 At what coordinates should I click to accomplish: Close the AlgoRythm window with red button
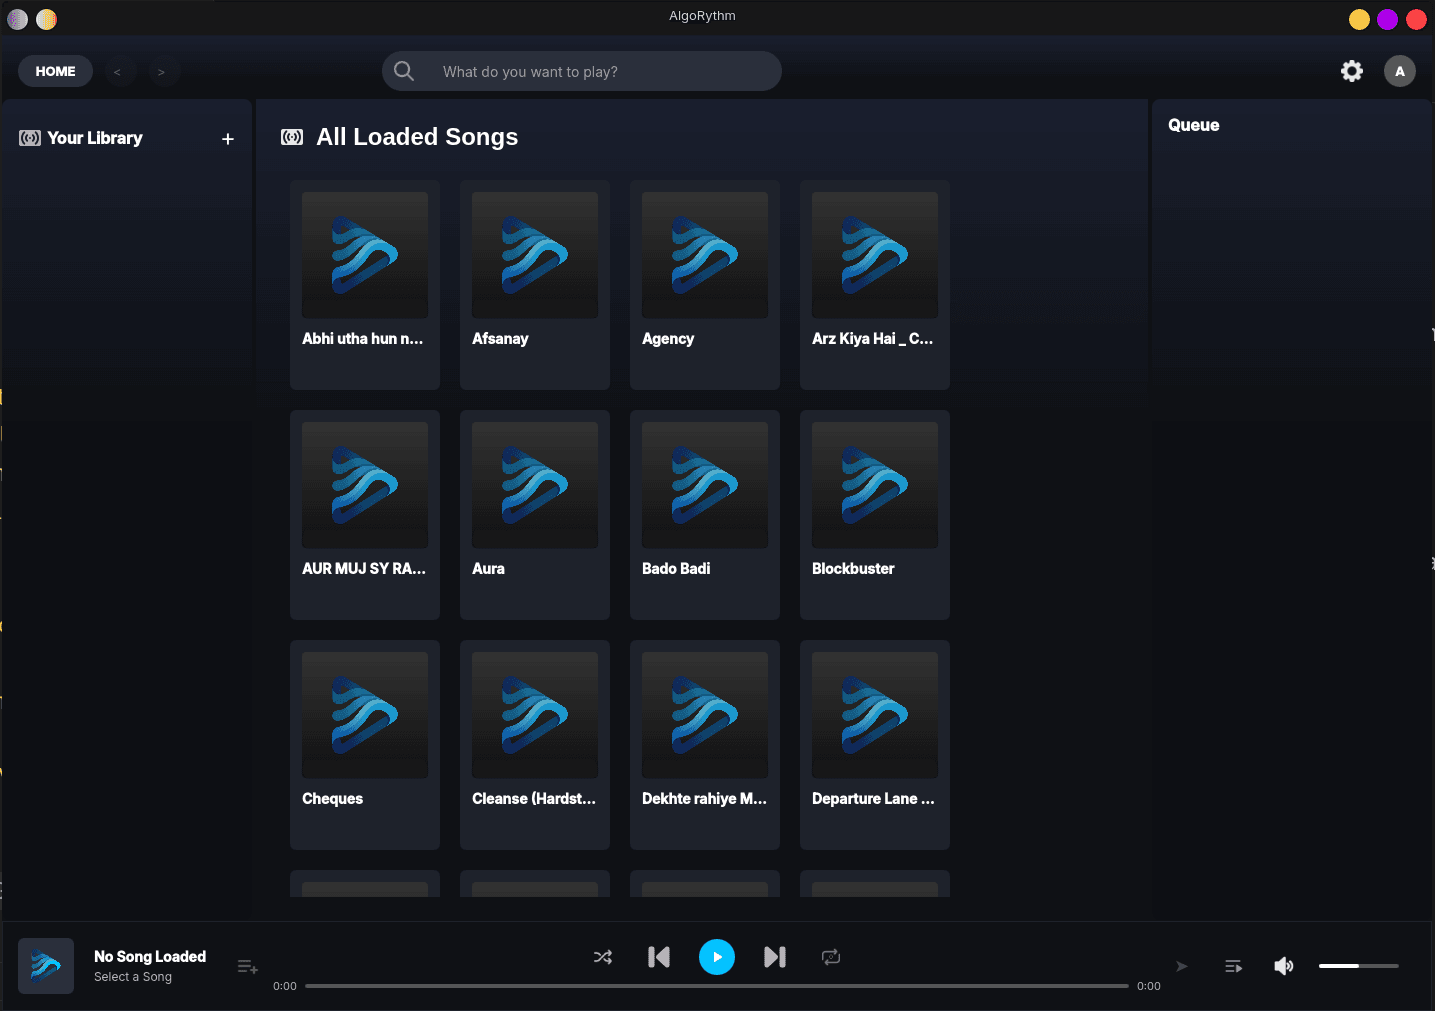tap(1416, 19)
